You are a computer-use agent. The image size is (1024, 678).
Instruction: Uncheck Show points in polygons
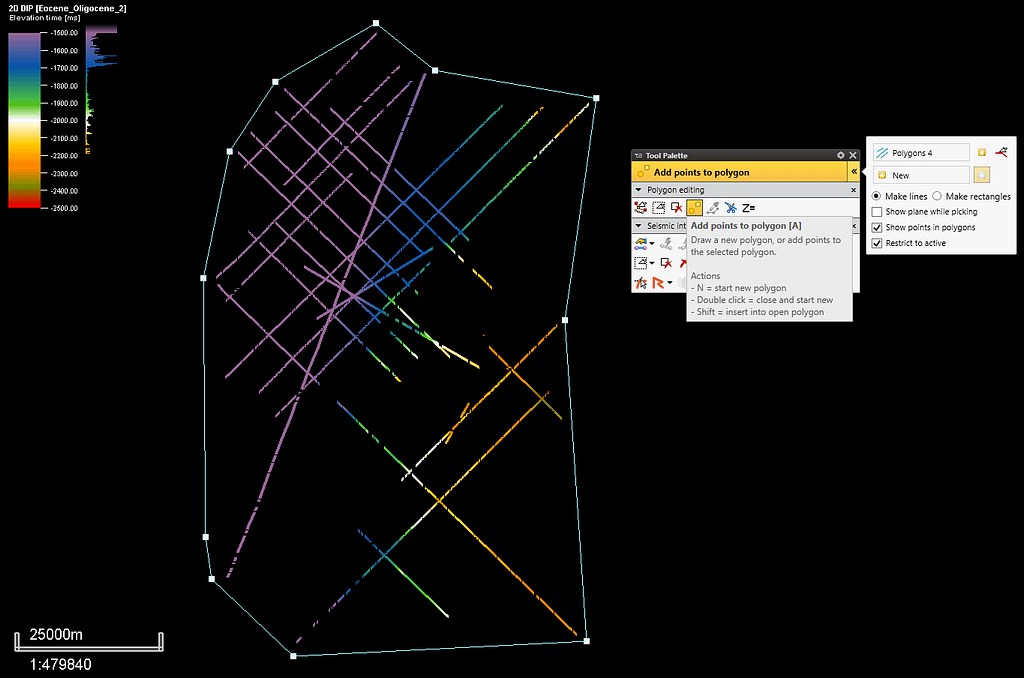(876, 227)
